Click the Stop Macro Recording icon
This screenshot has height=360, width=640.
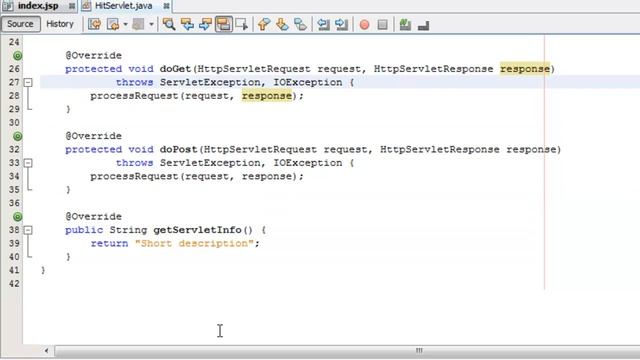click(x=382, y=25)
